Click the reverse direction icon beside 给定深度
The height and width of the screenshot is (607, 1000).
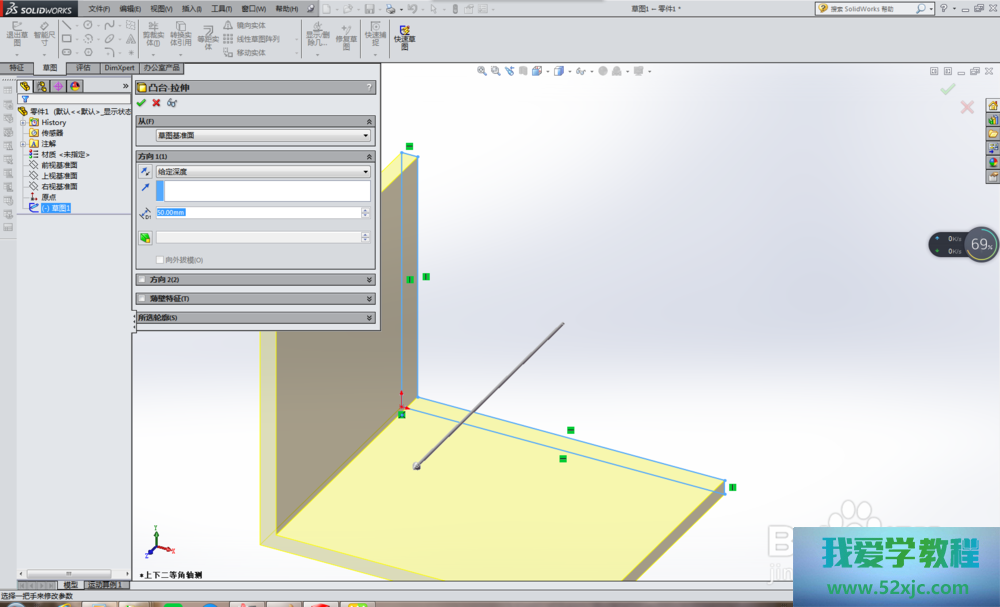point(144,172)
